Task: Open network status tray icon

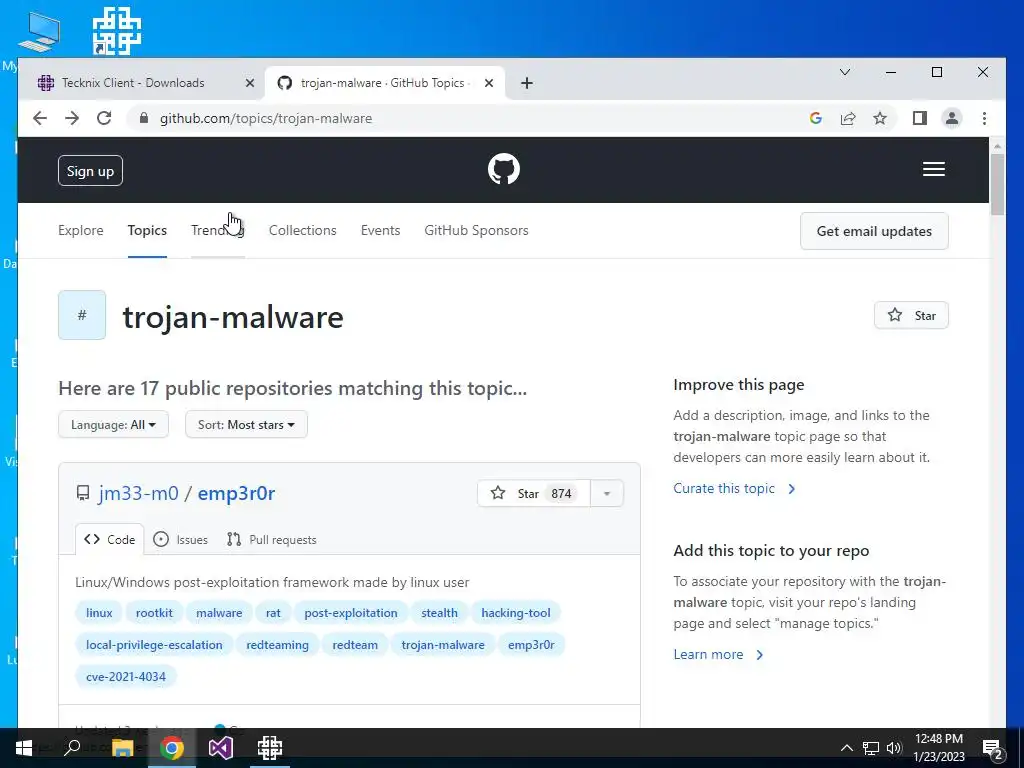Action: (871, 748)
